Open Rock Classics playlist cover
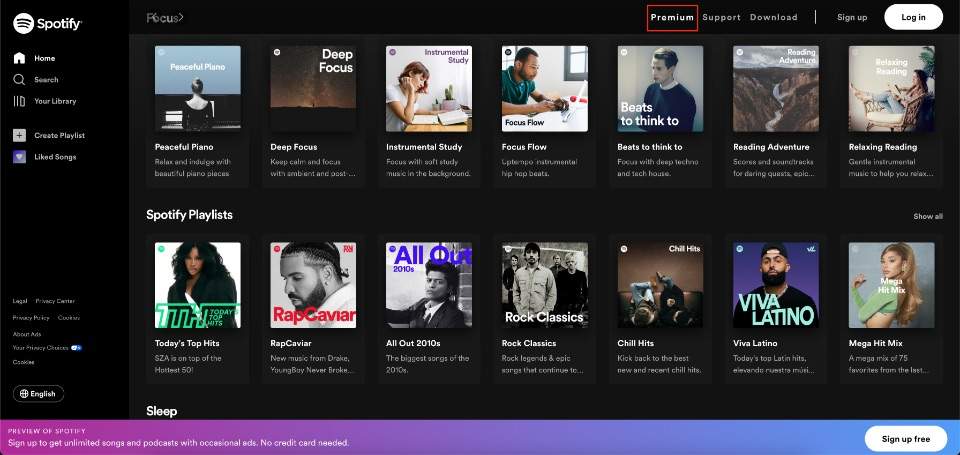 click(545, 285)
